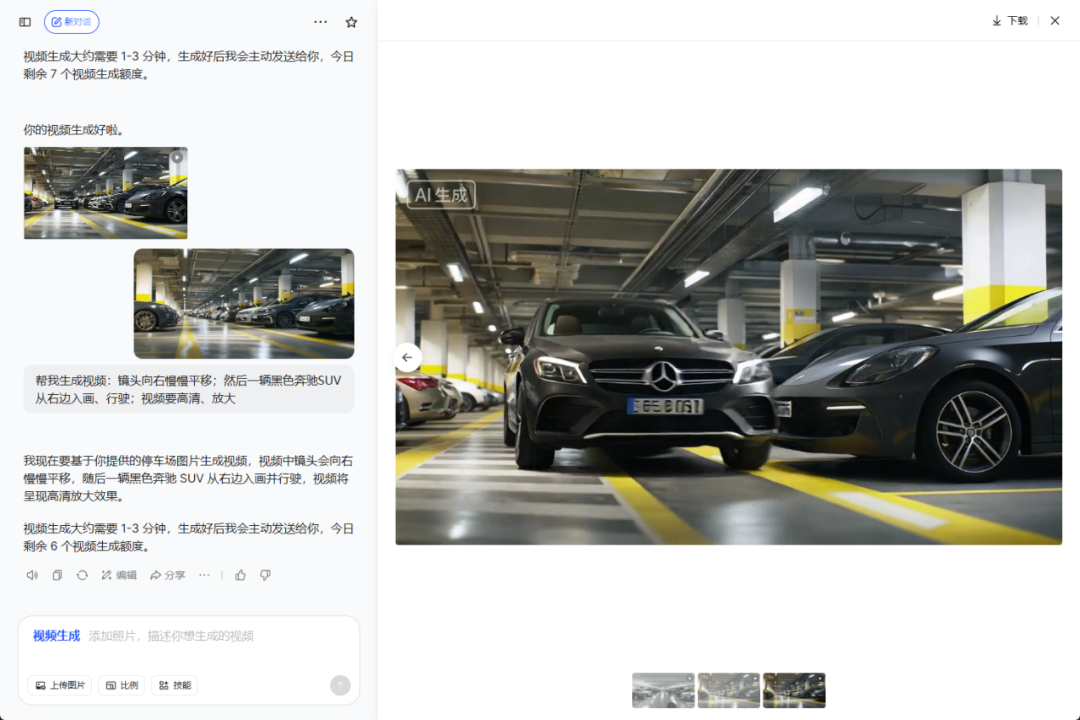Screen dimensions: 1080x720
Task: Download the image via 下载
Action: pos(1009,21)
